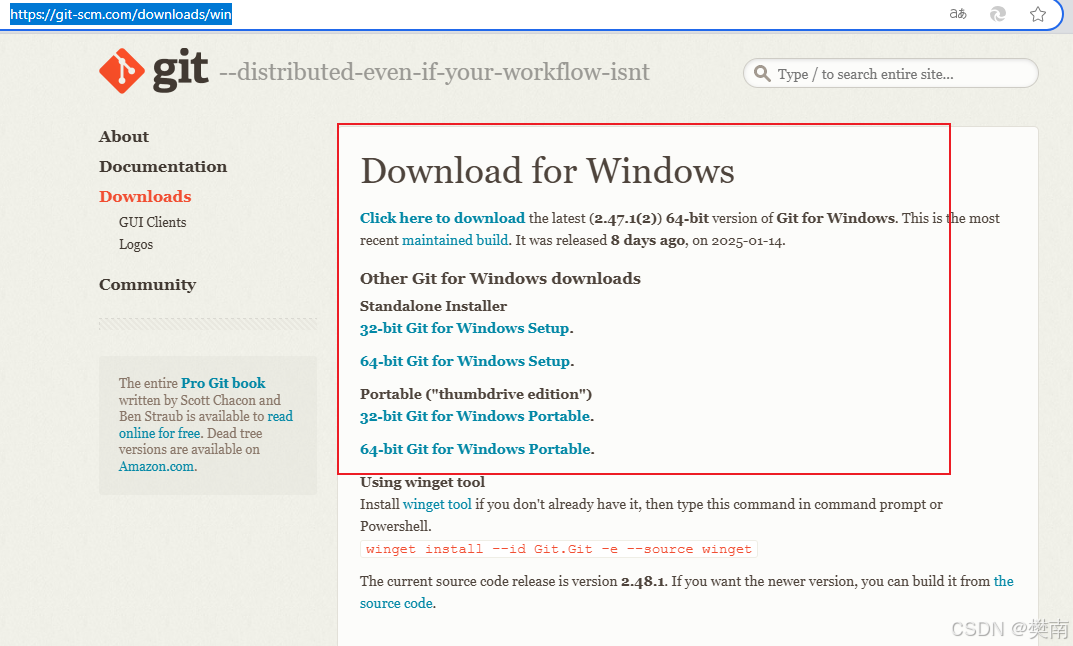Click the git wordmark text logo

pyautogui.click(x=181, y=70)
